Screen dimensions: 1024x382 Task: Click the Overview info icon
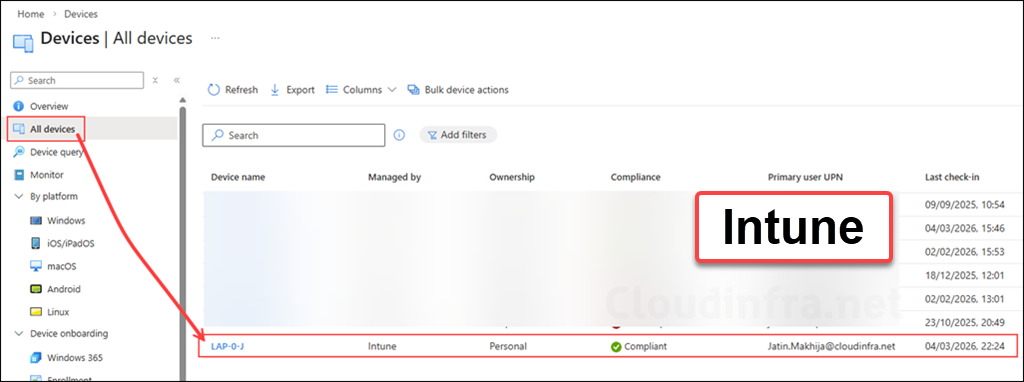click(18, 106)
